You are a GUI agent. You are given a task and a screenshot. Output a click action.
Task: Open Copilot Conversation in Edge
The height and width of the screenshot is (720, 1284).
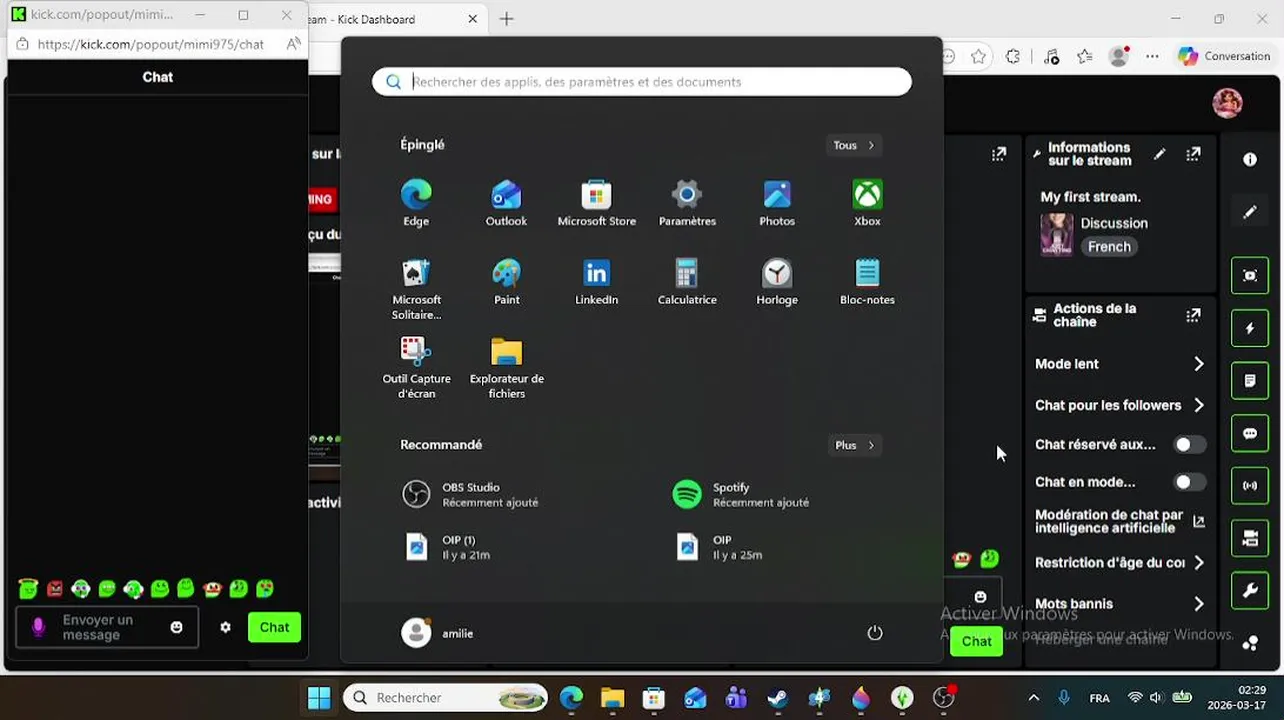[1224, 56]
